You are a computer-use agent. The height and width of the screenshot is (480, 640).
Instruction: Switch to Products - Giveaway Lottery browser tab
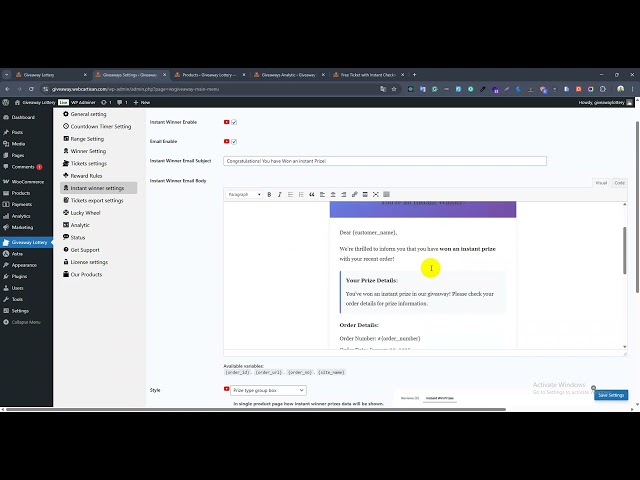210,75
